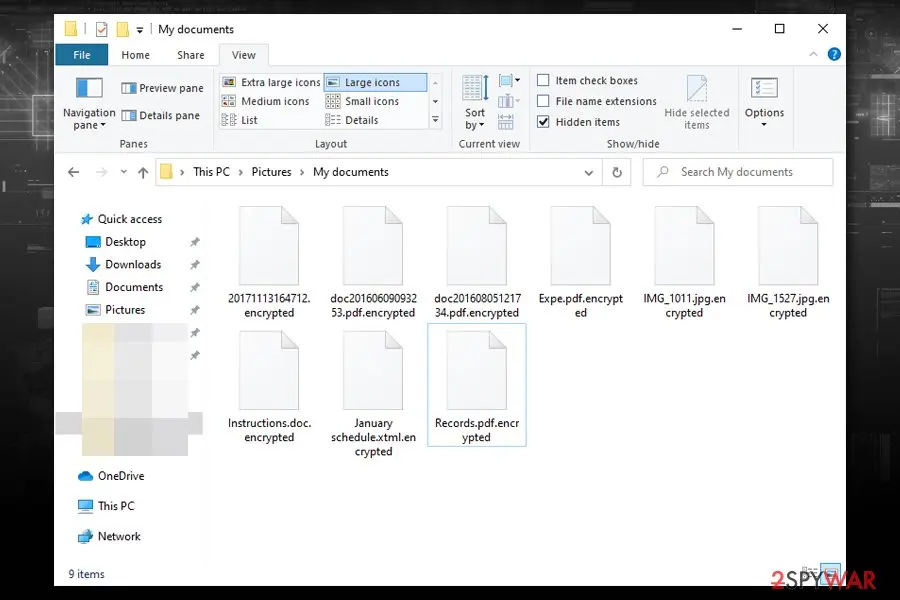
Task: Navigate to This PC breadcrumb
Action: 211,172
